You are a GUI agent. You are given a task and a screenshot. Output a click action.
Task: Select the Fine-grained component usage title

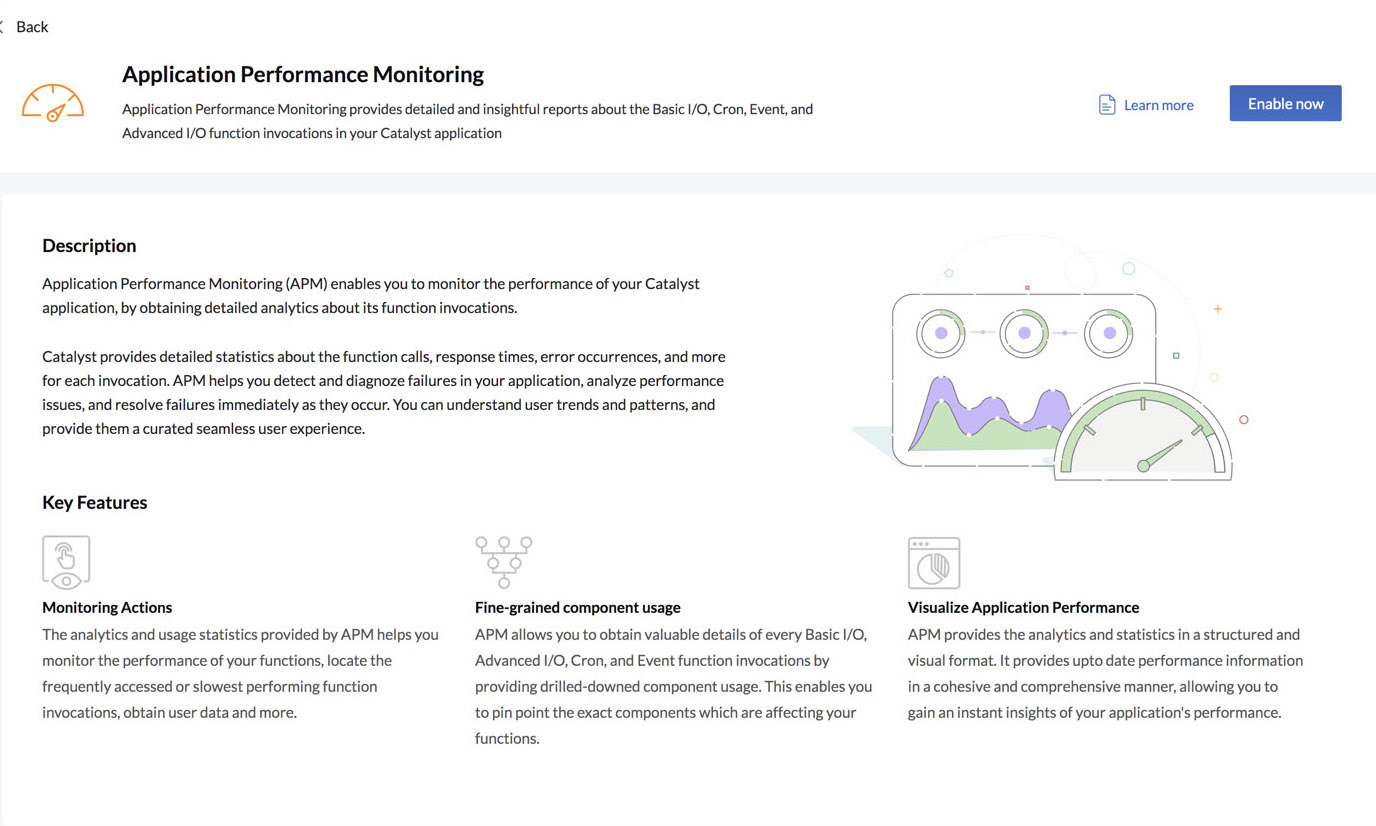[x=577, y=607]
